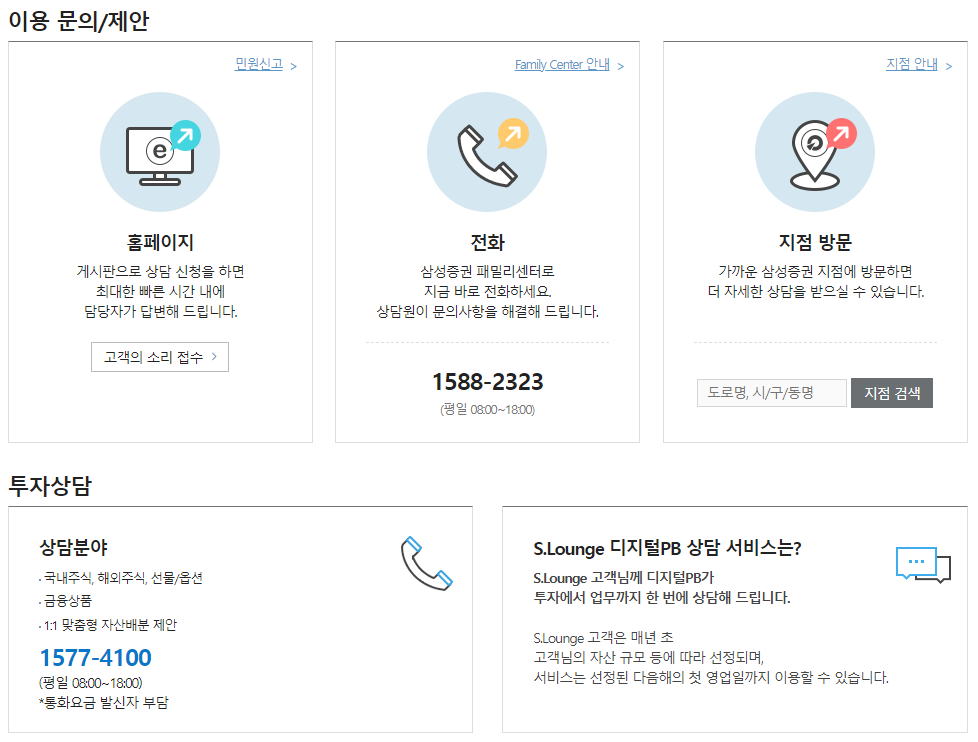978x742 pixels.
Task: Click the arrow next to 지점 안내
Action: point(949,66)
